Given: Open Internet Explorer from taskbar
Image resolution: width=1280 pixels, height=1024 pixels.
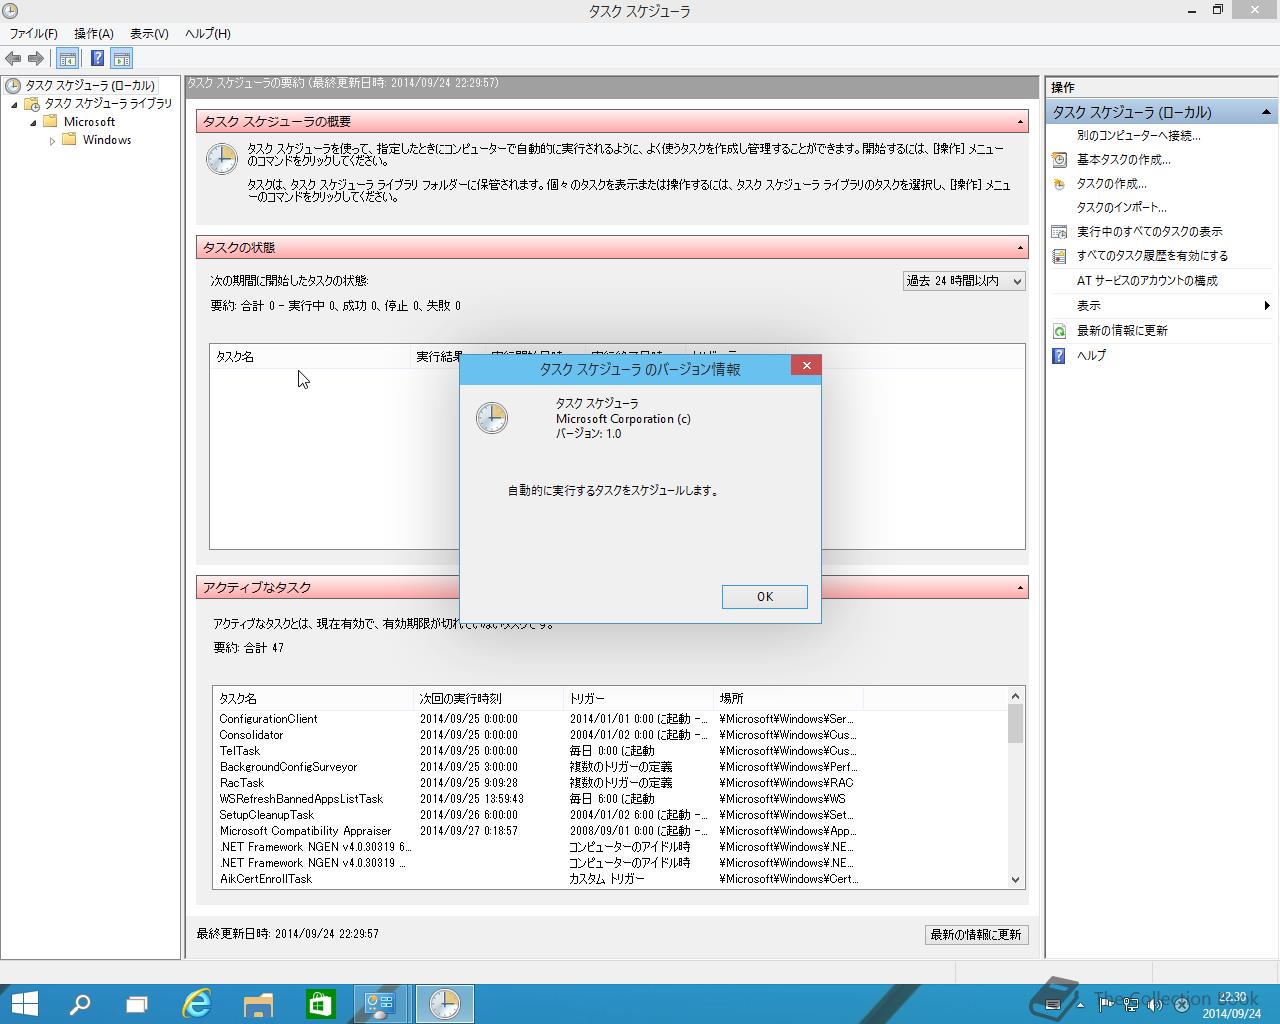Looking at the screenshot, I should (x=197, y=1004).
